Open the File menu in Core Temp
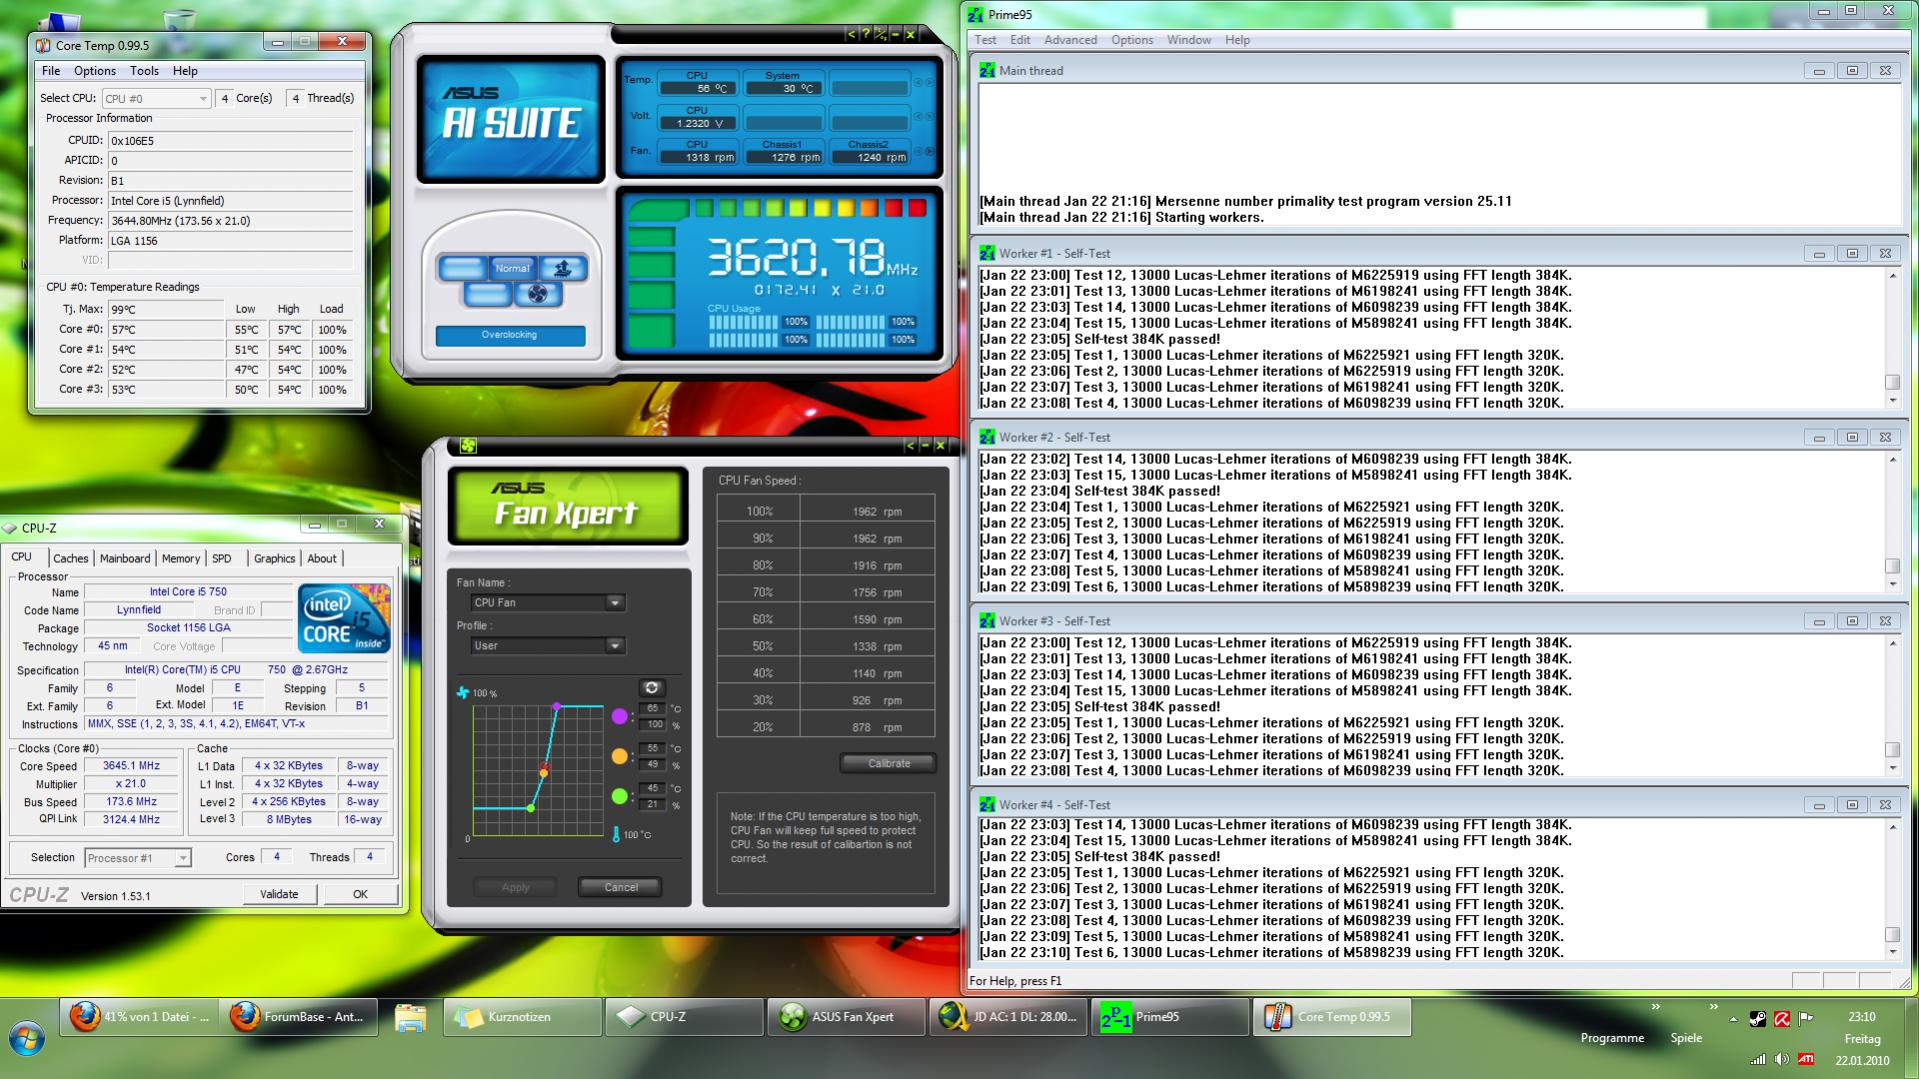1919x1079 pixels. tap(51, 71)
